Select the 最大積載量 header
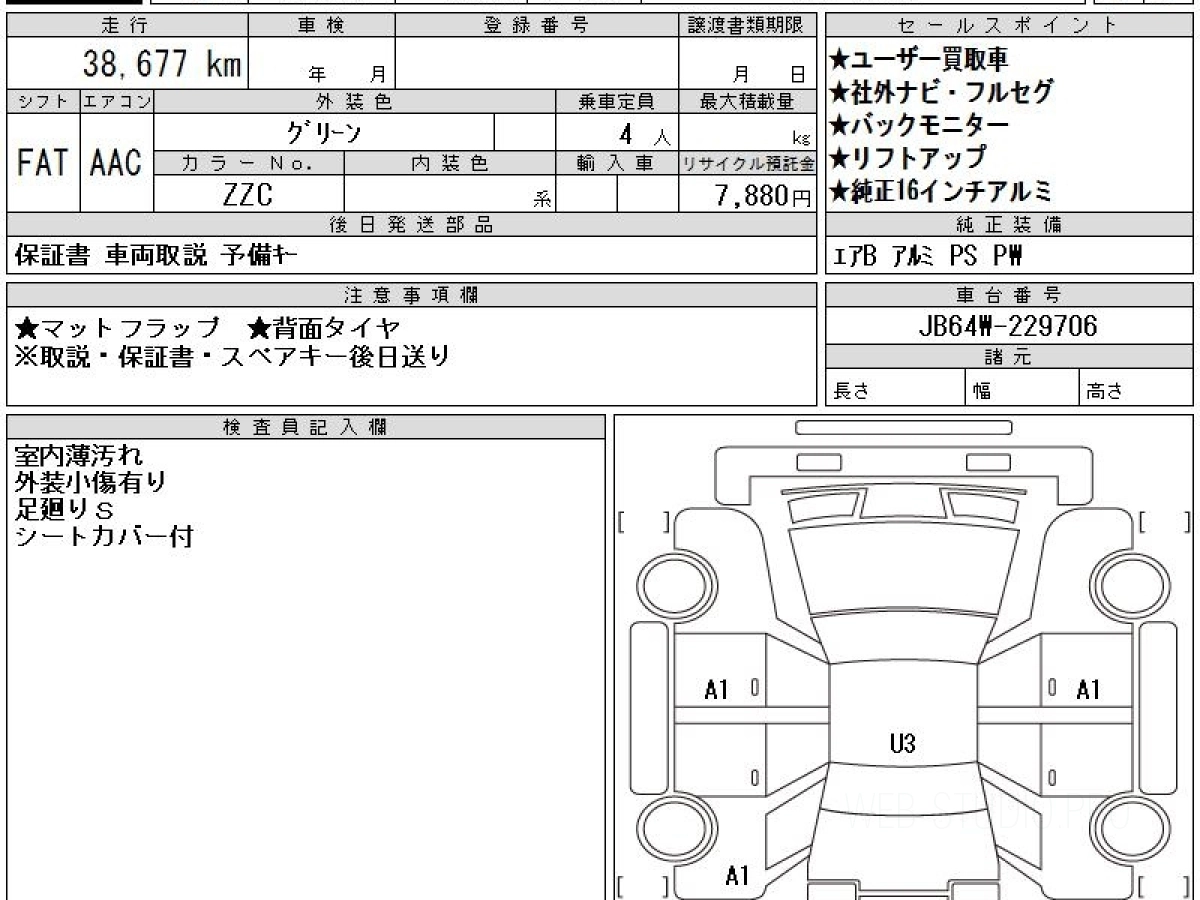Image resolution: width=1200 pixels, height=900 pixels. click(747, 101)
